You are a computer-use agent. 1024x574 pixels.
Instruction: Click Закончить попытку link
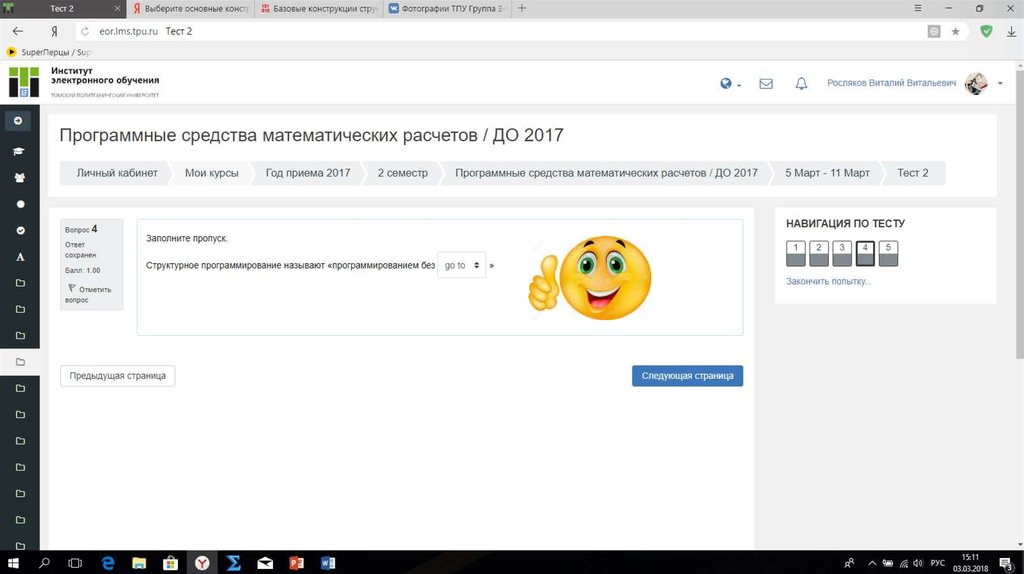[x=828, y=281]
